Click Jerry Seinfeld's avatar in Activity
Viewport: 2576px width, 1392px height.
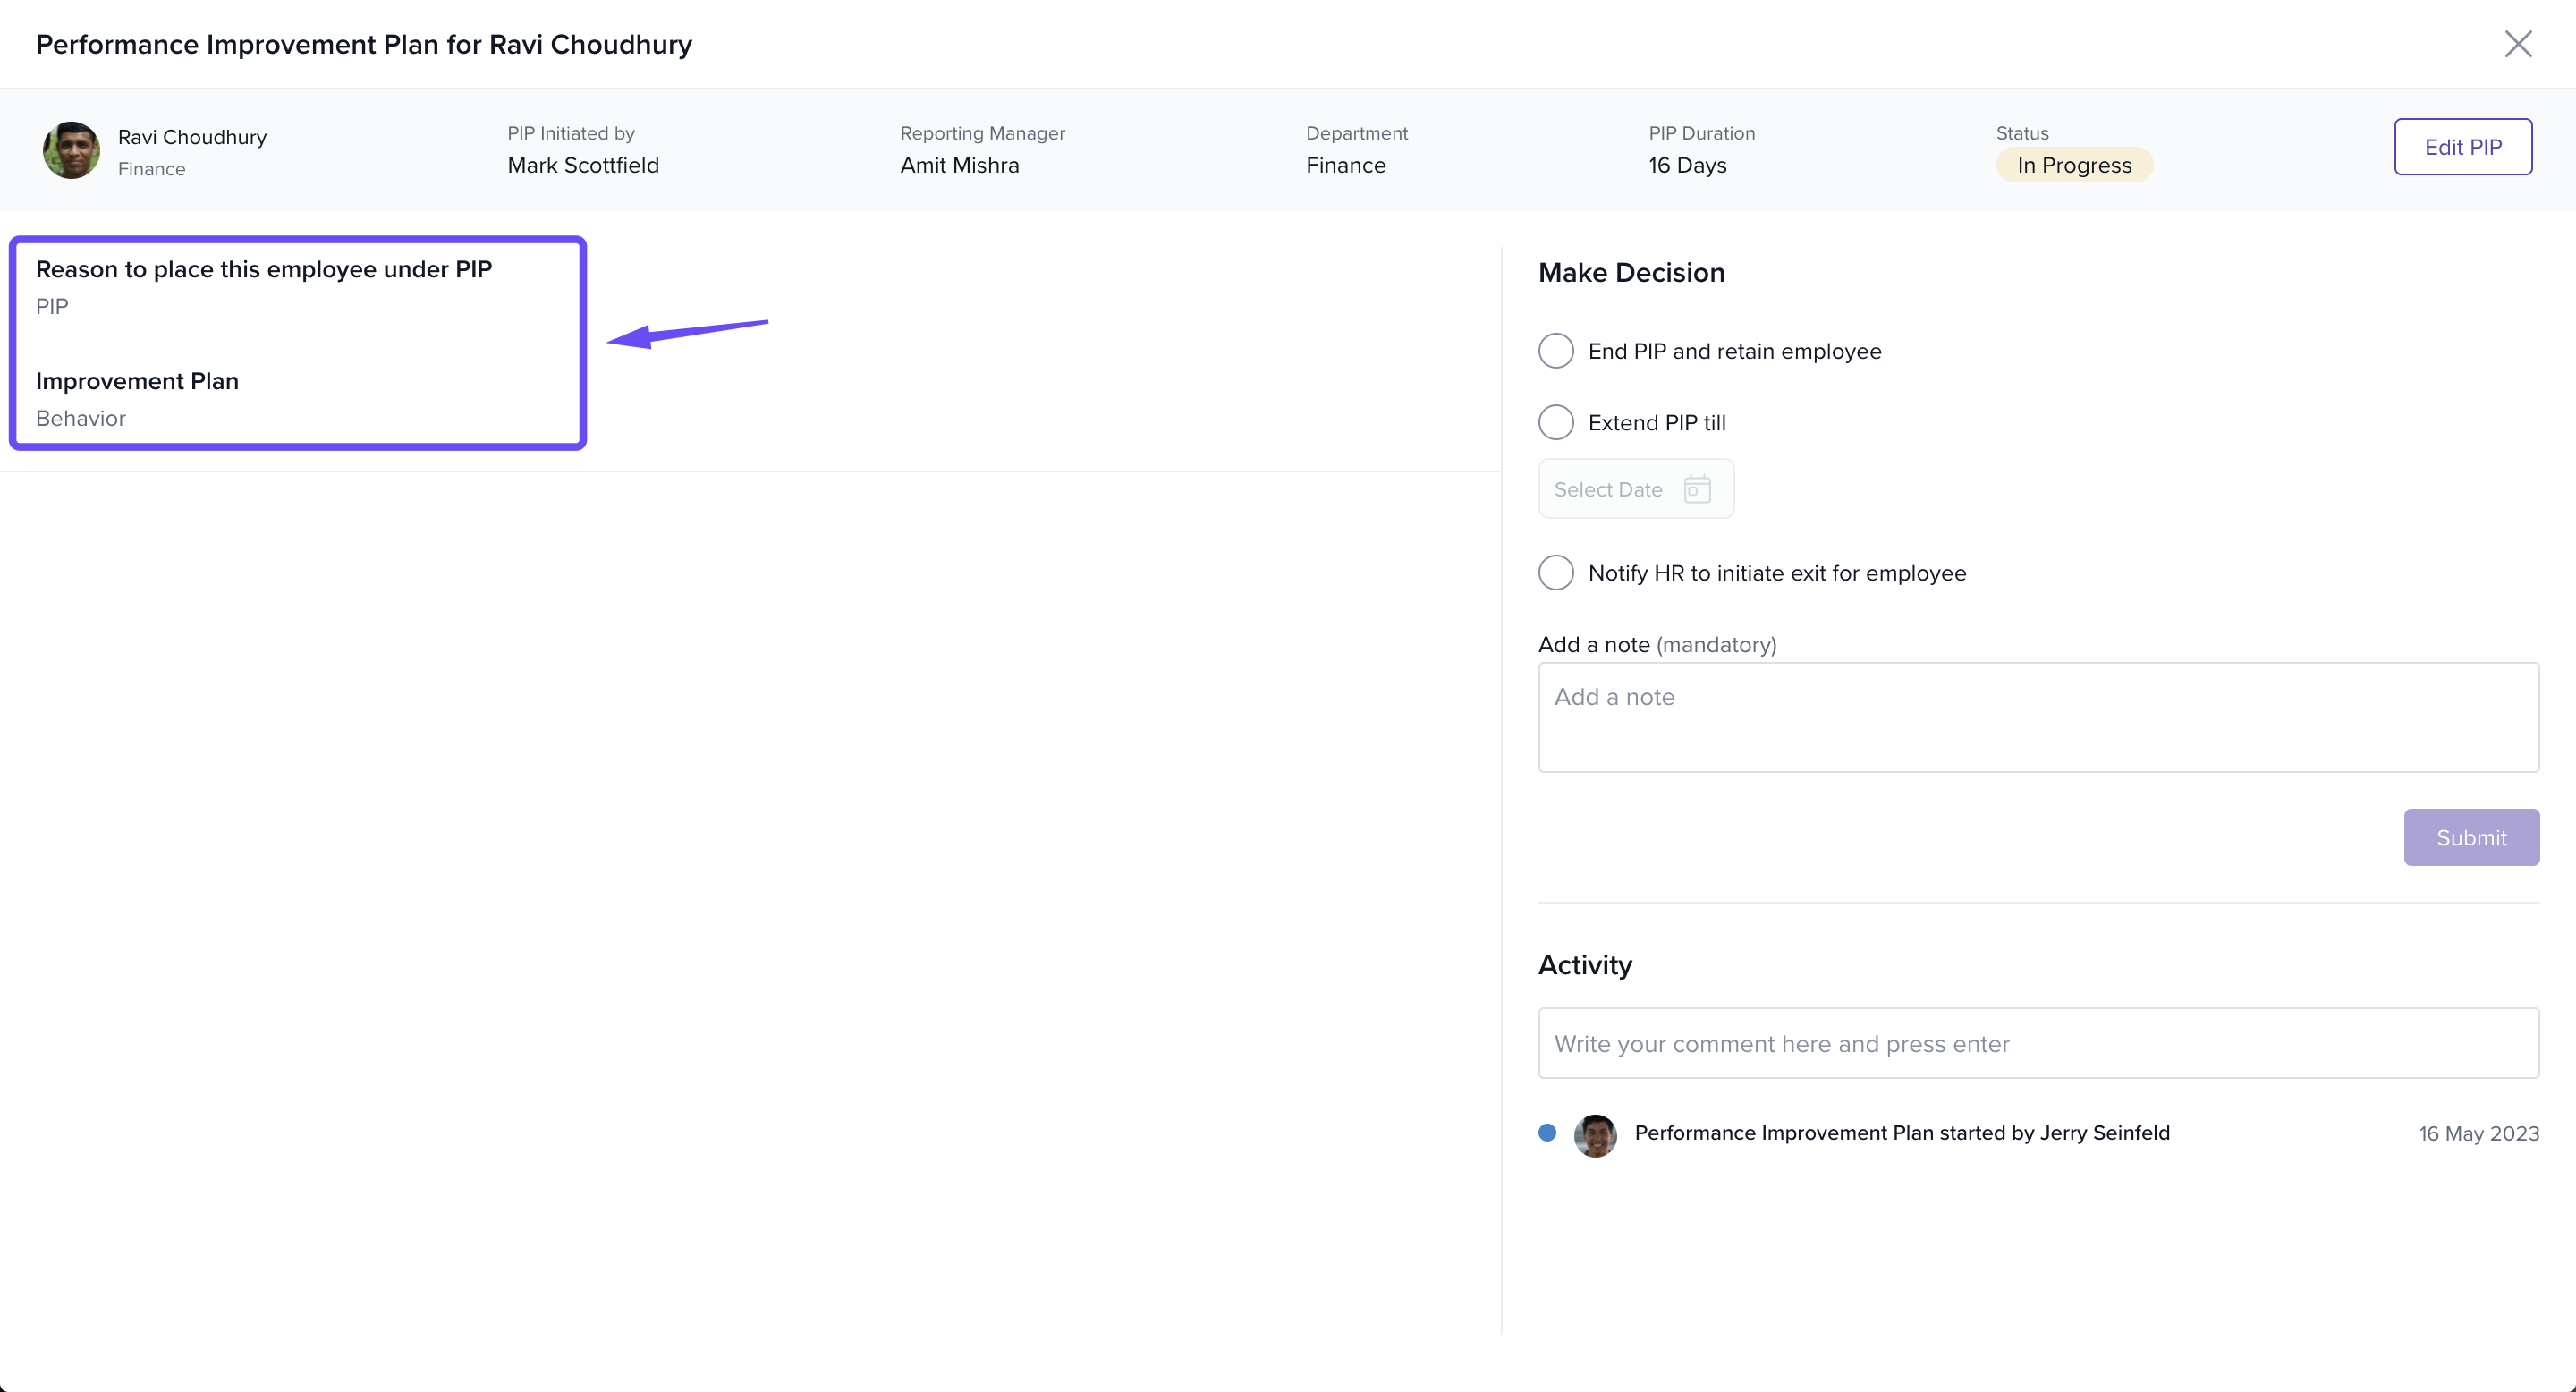[x=1595, y=1135]
